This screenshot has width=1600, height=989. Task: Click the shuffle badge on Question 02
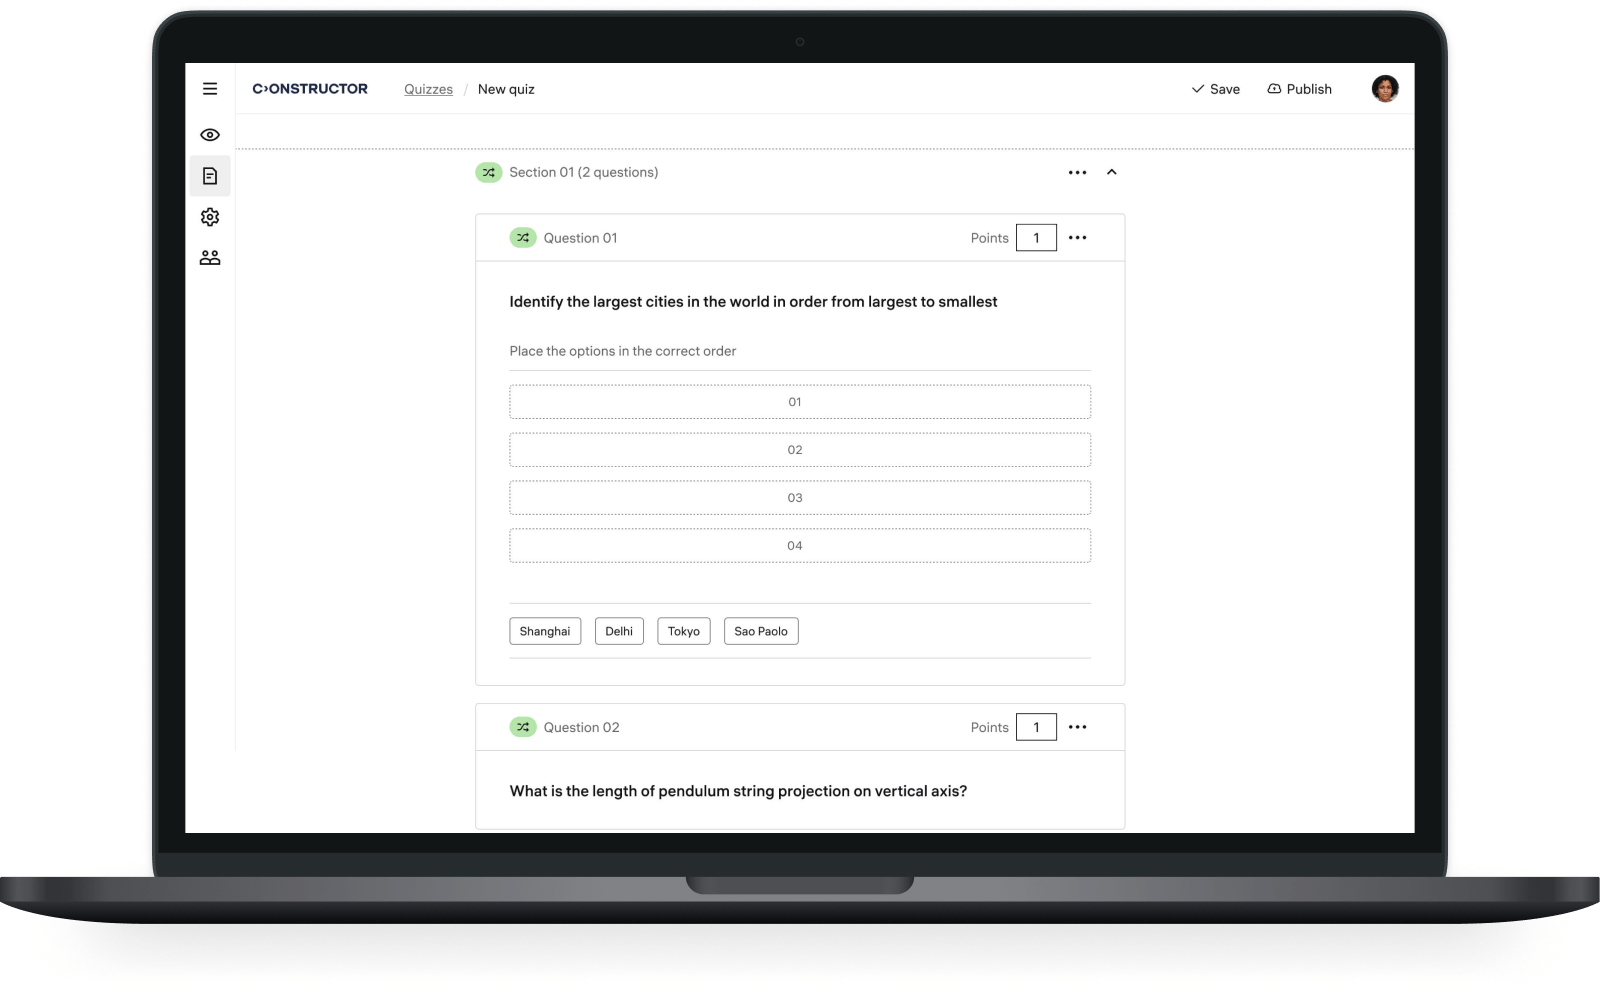pyautogui.click(x=522, y=727)
